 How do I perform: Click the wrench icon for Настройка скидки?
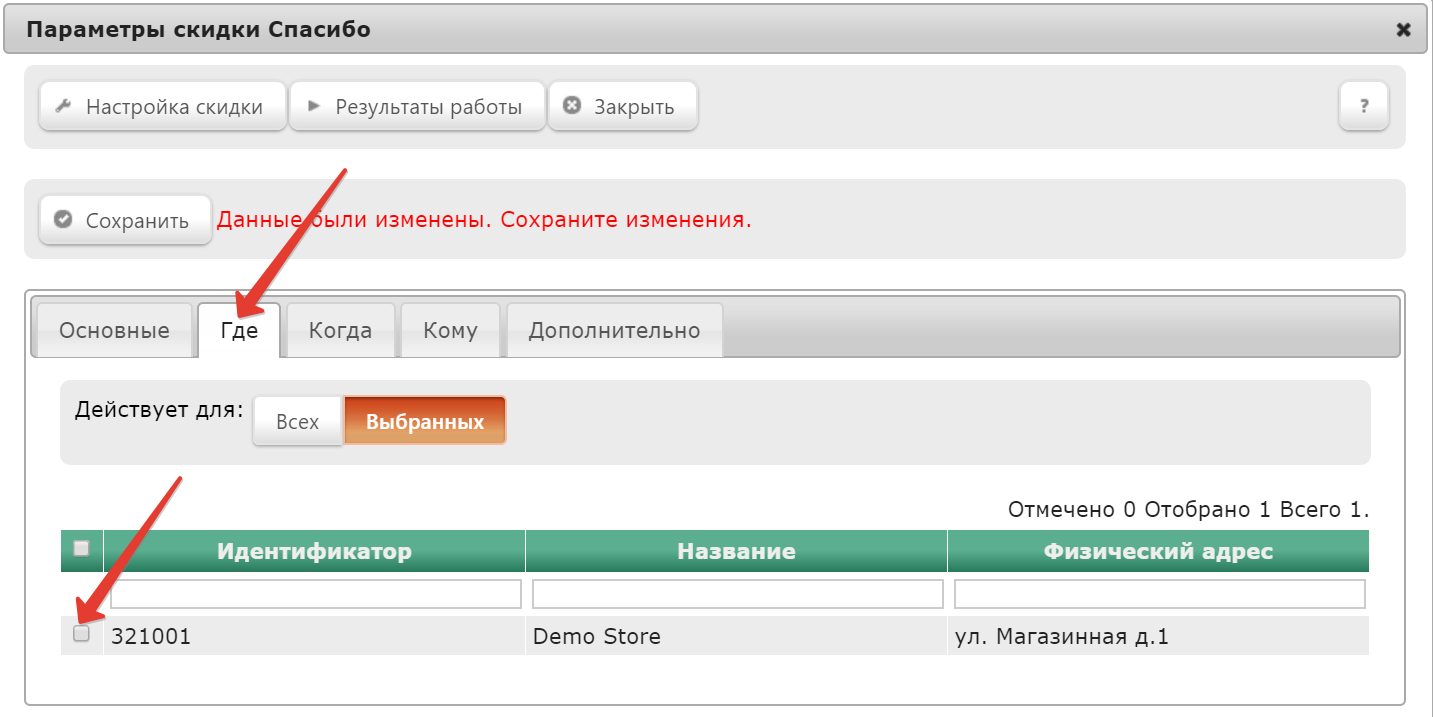61,106
